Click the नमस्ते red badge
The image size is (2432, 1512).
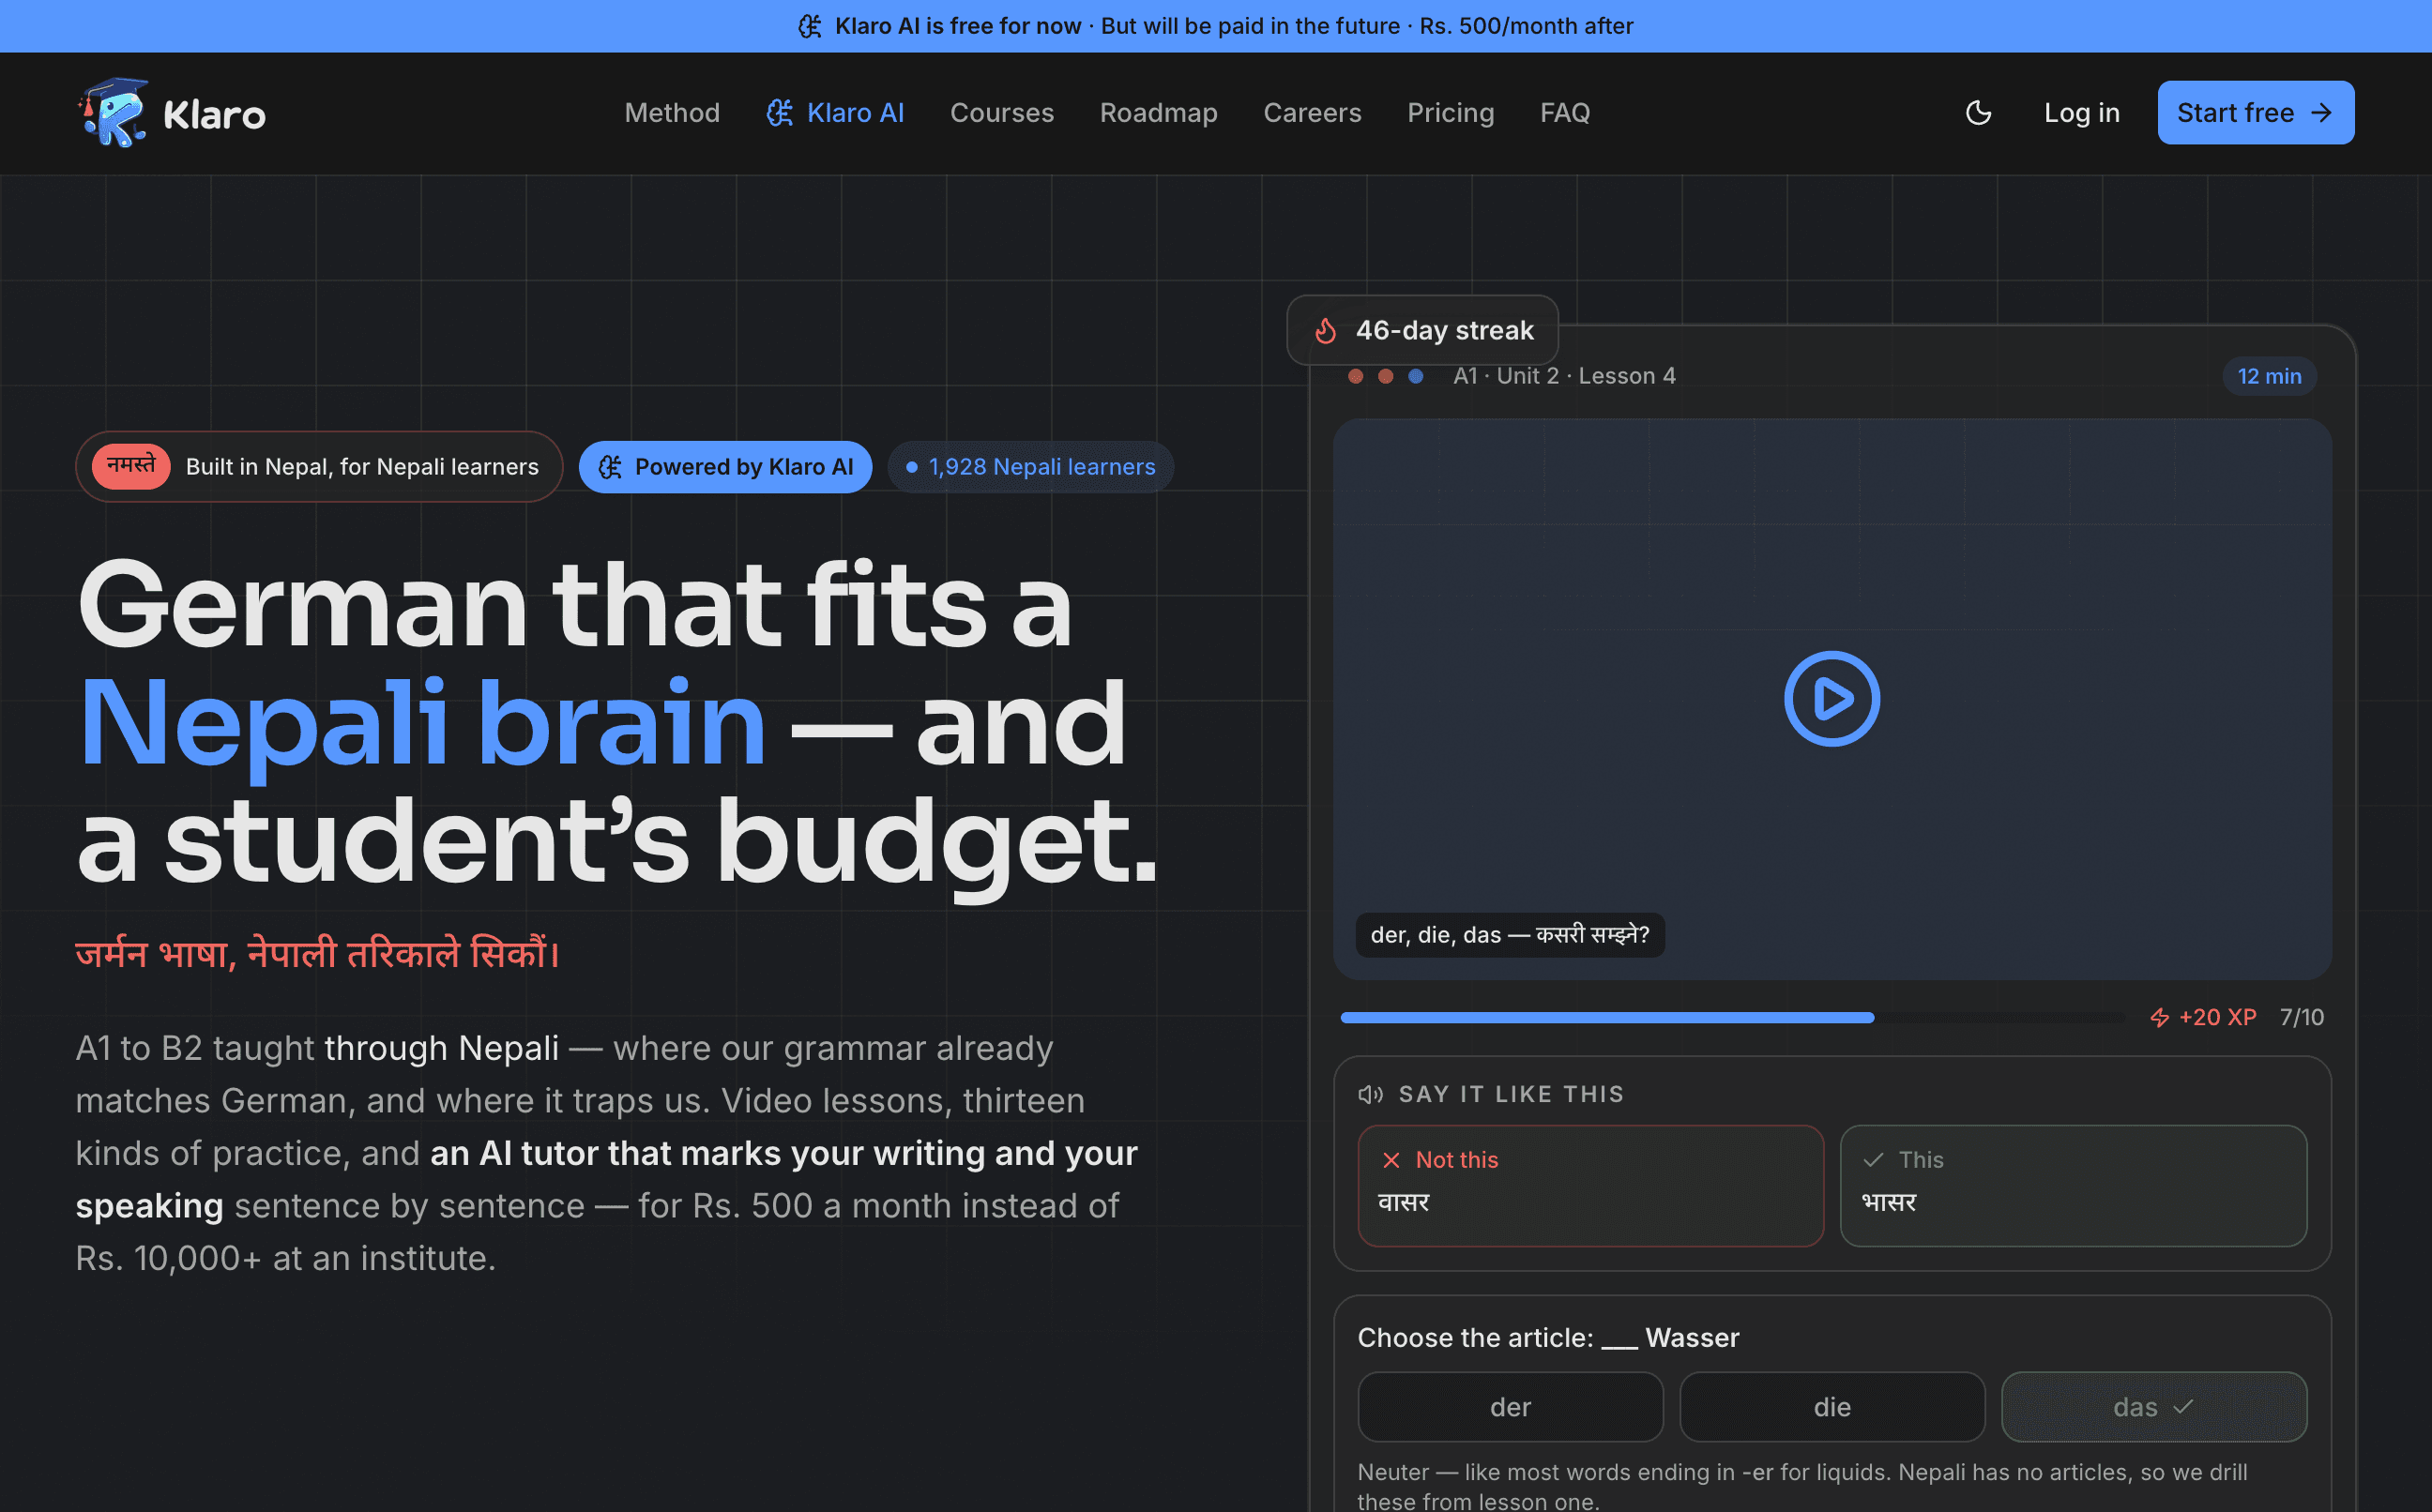click(x=131, y=467)
